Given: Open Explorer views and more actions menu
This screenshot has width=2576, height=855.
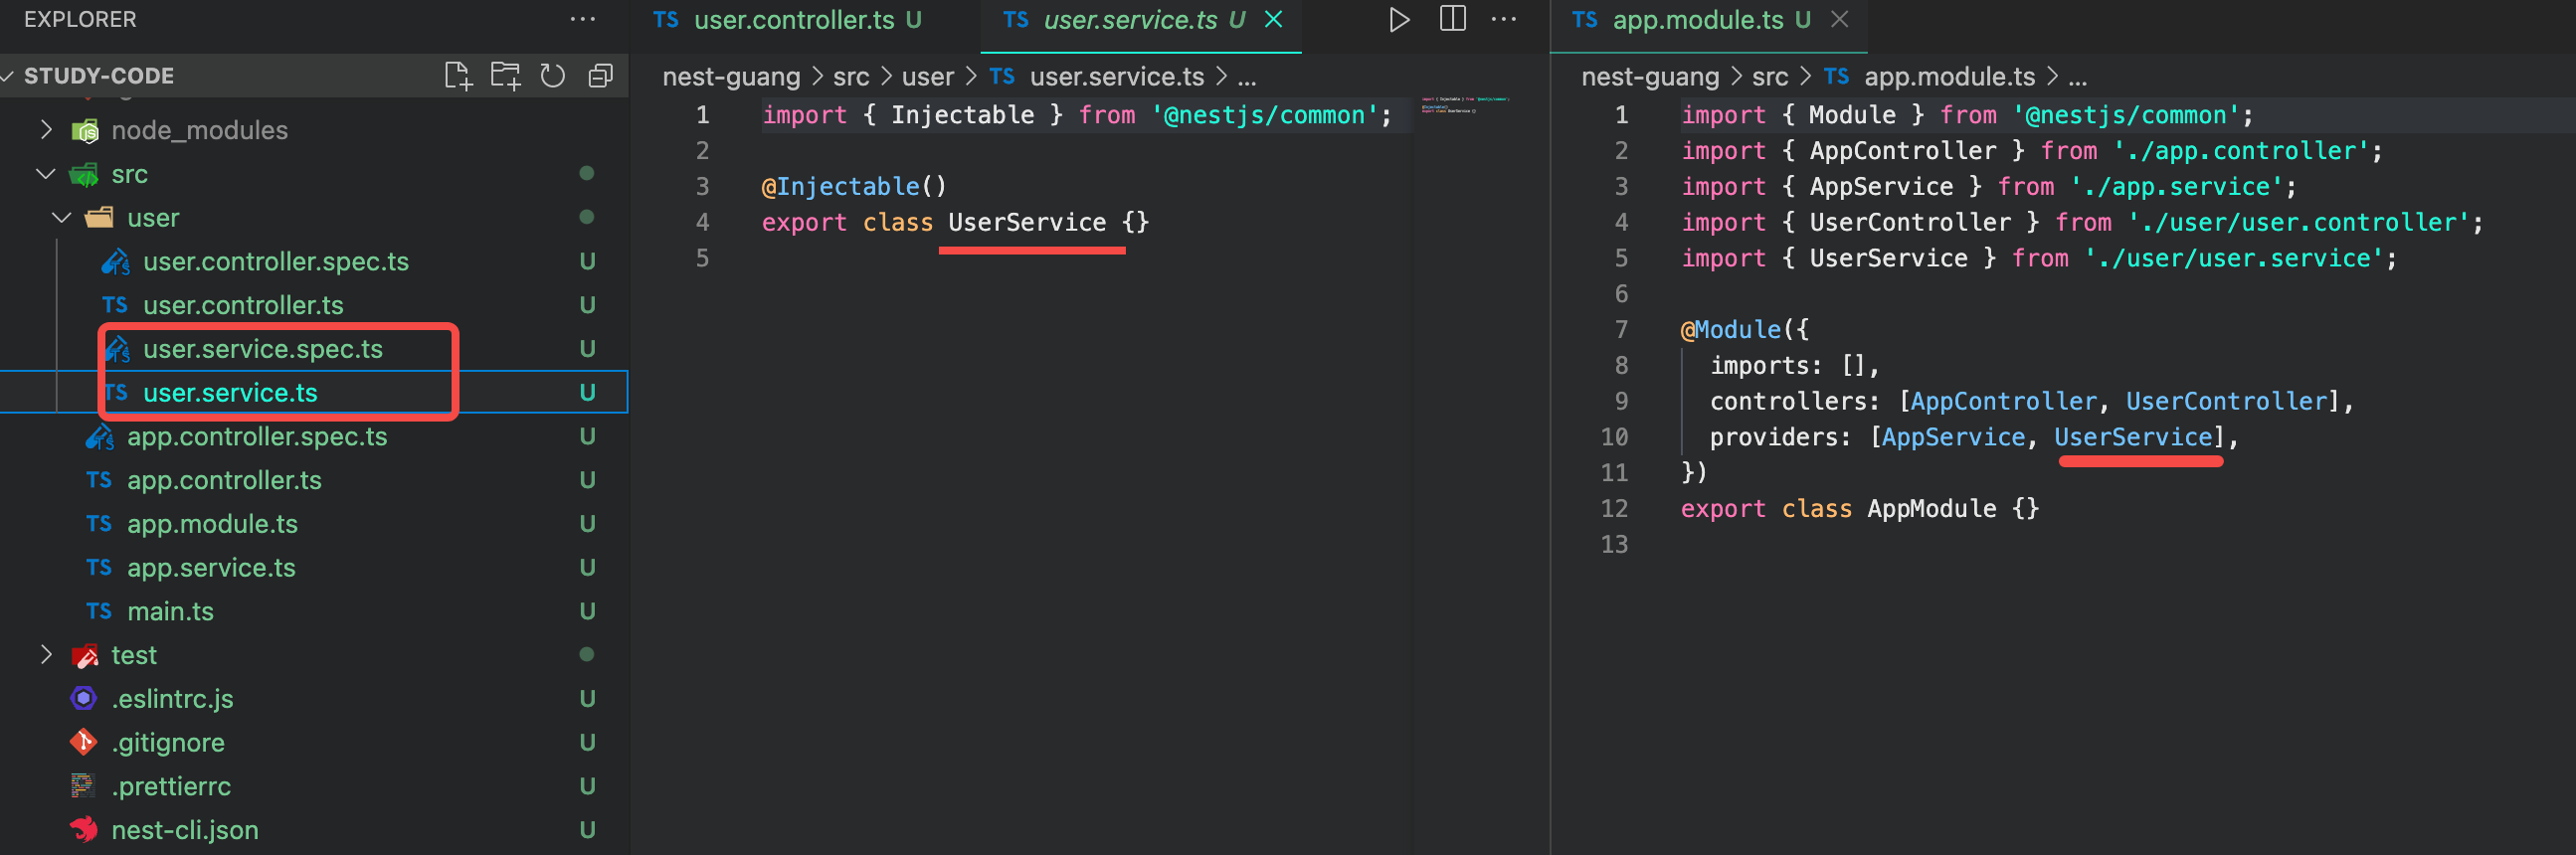Looking at the screenshot, I should pyautogui.click(x=582, y=19).
